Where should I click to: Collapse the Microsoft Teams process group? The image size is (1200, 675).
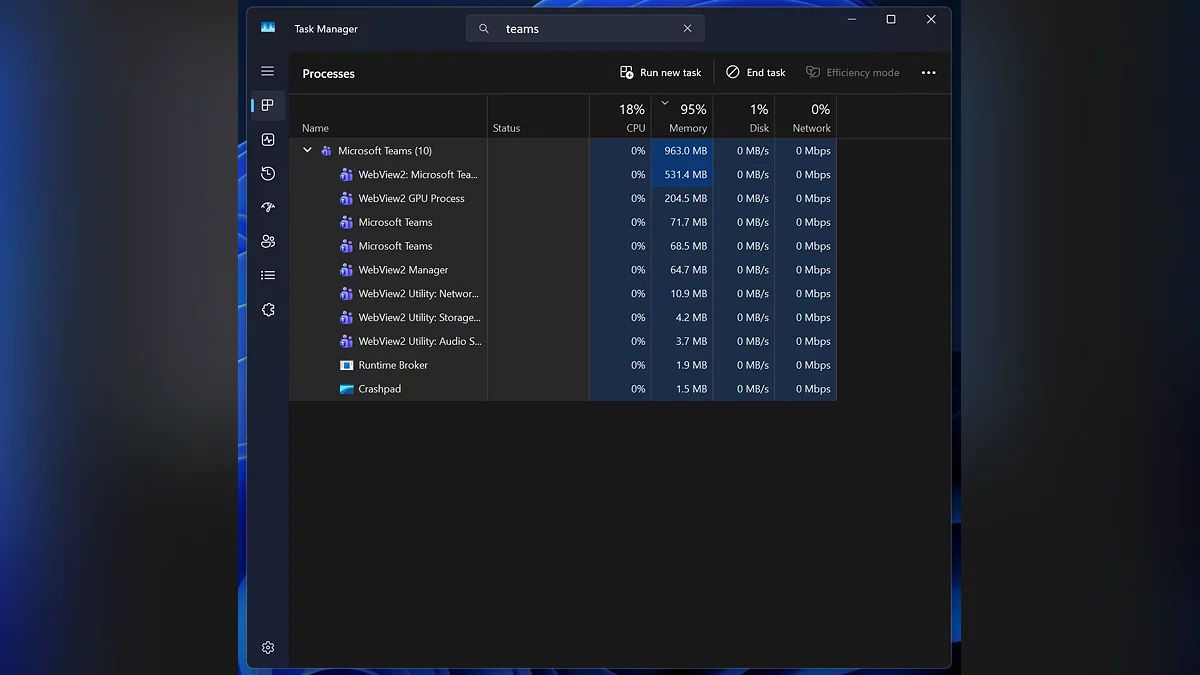click(307, 151)
